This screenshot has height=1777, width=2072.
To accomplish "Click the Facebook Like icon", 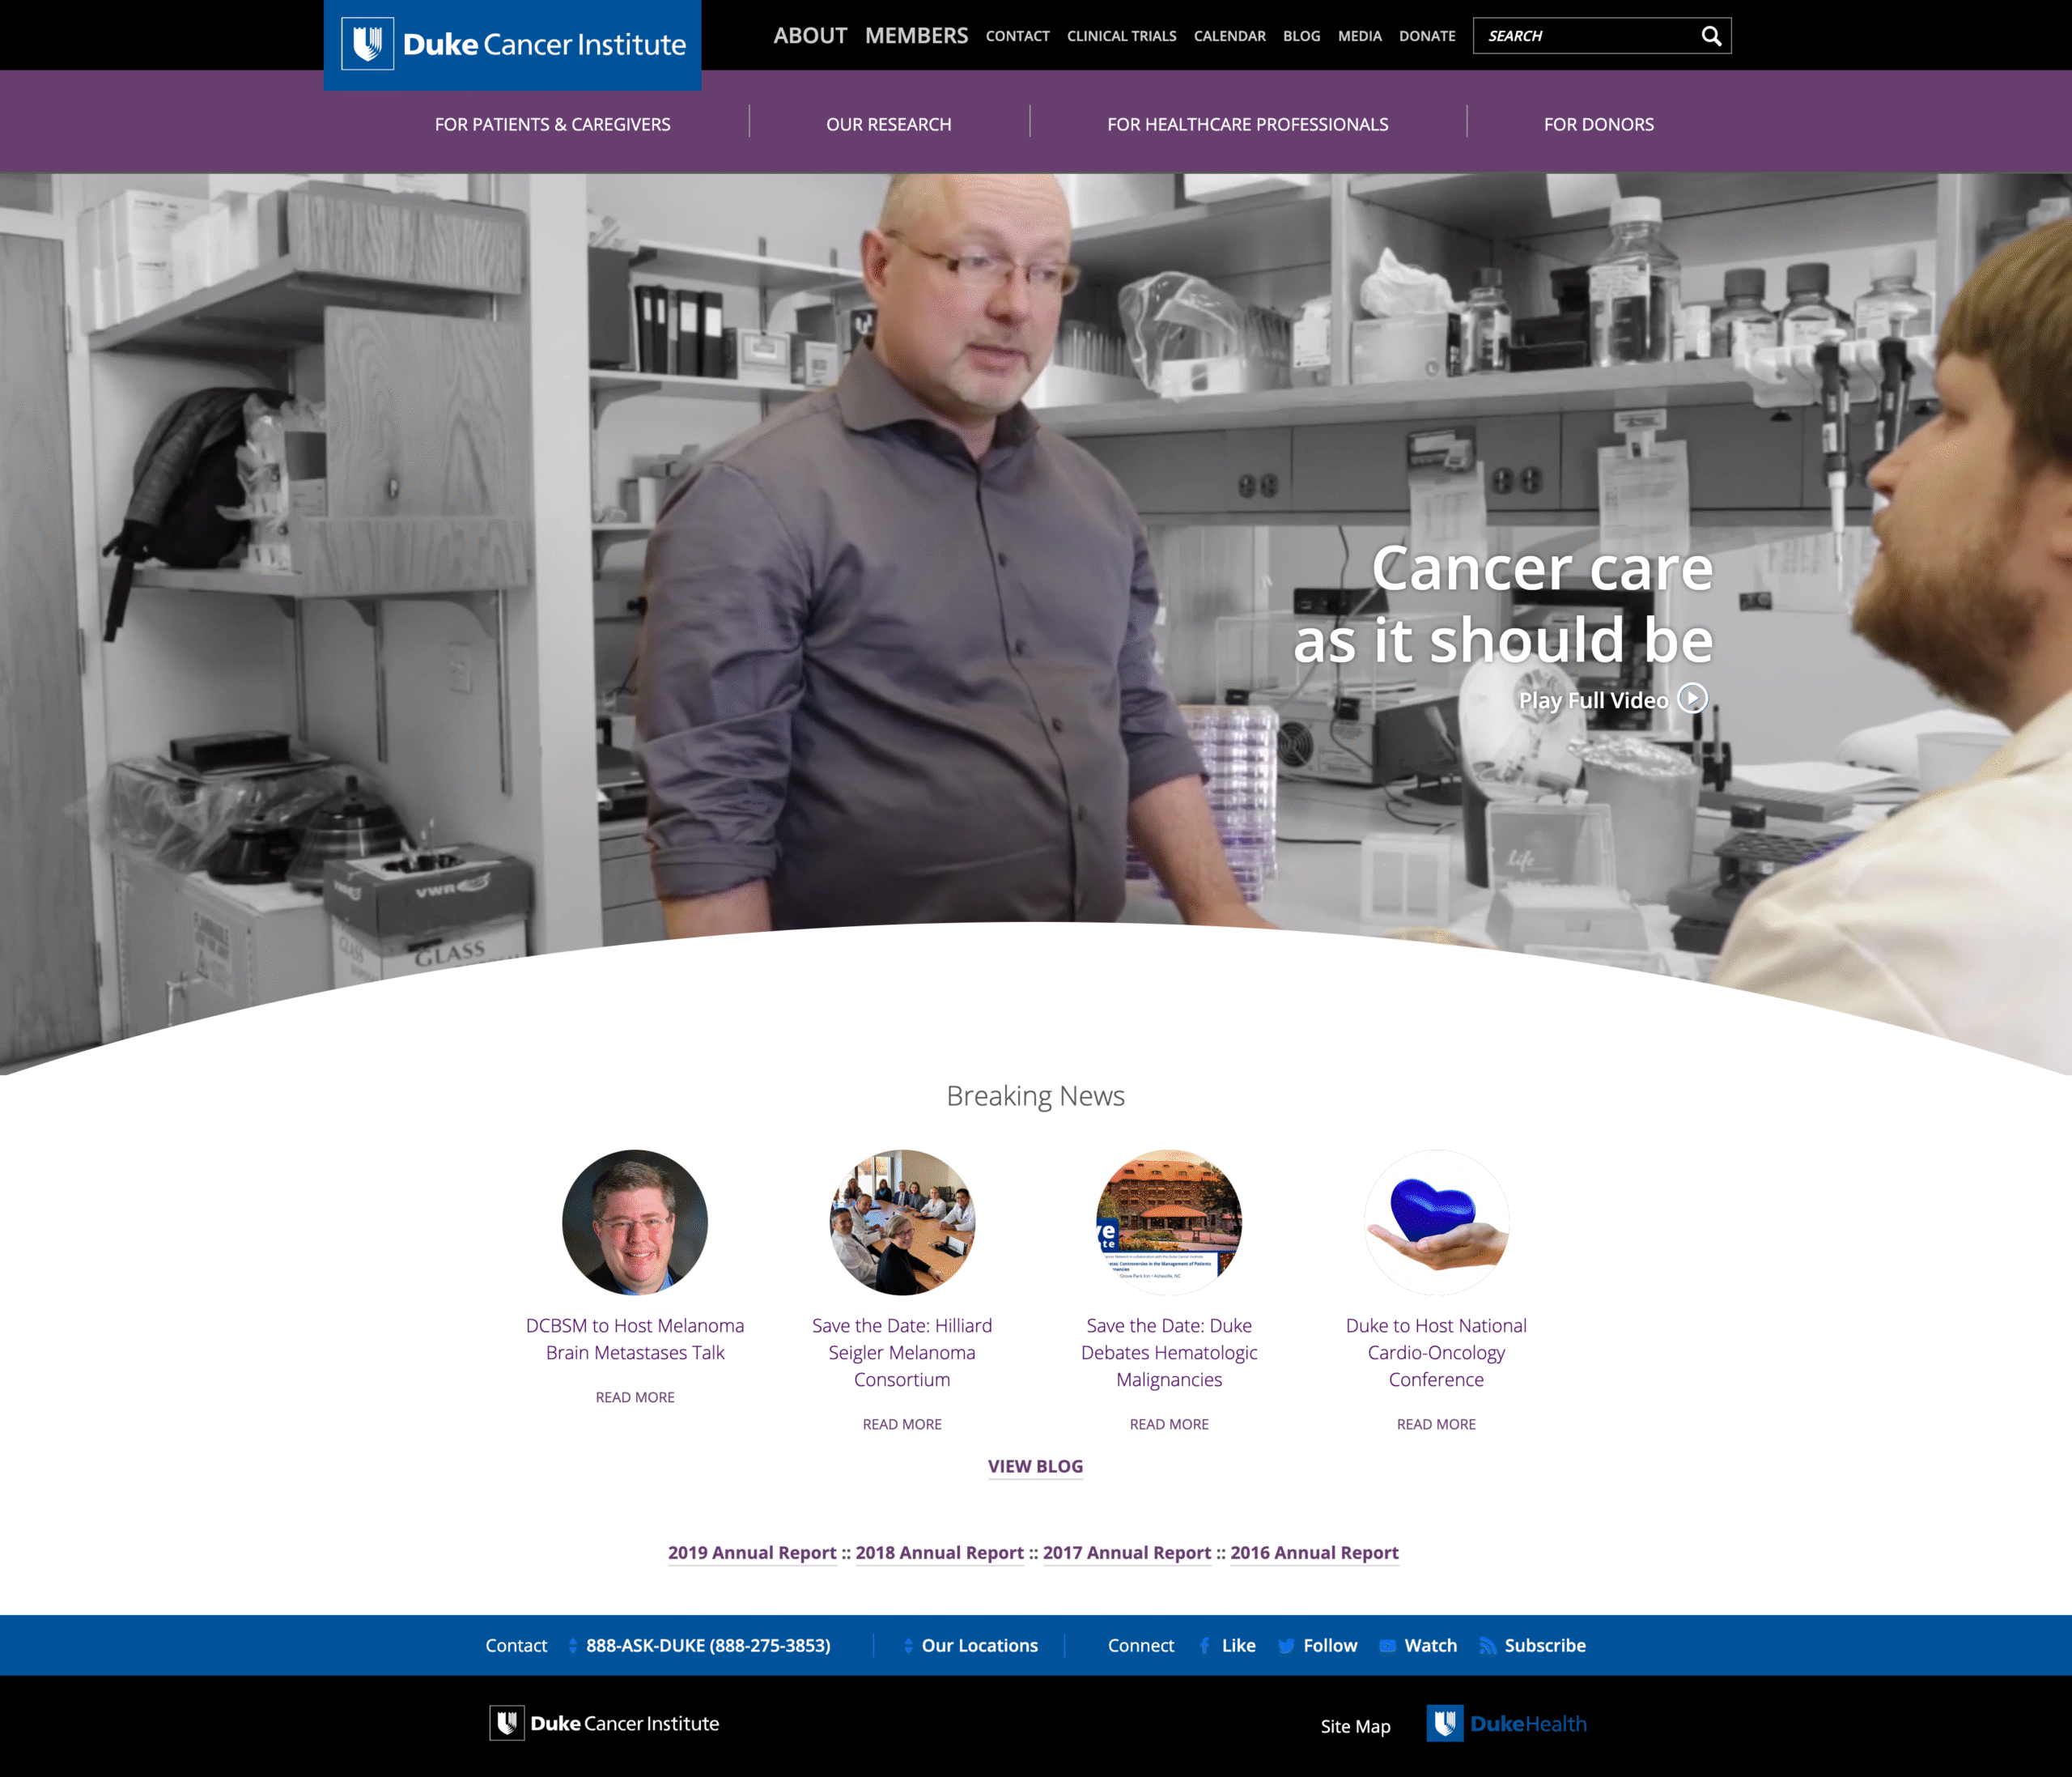I will click(1204, 1646).
